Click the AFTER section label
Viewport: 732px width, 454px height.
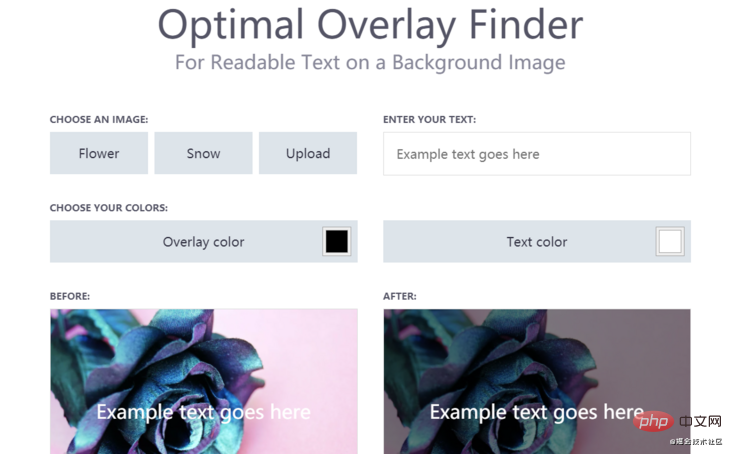tap(400, 296)
